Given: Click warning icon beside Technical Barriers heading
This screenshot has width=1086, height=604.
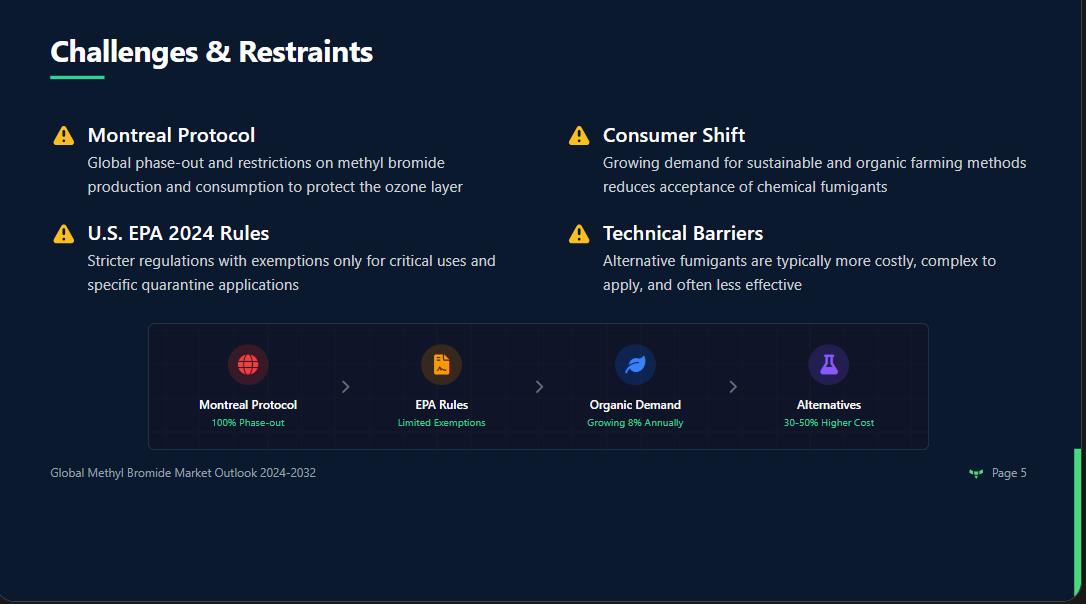Looking at the screenshot, I should point(579,234).
